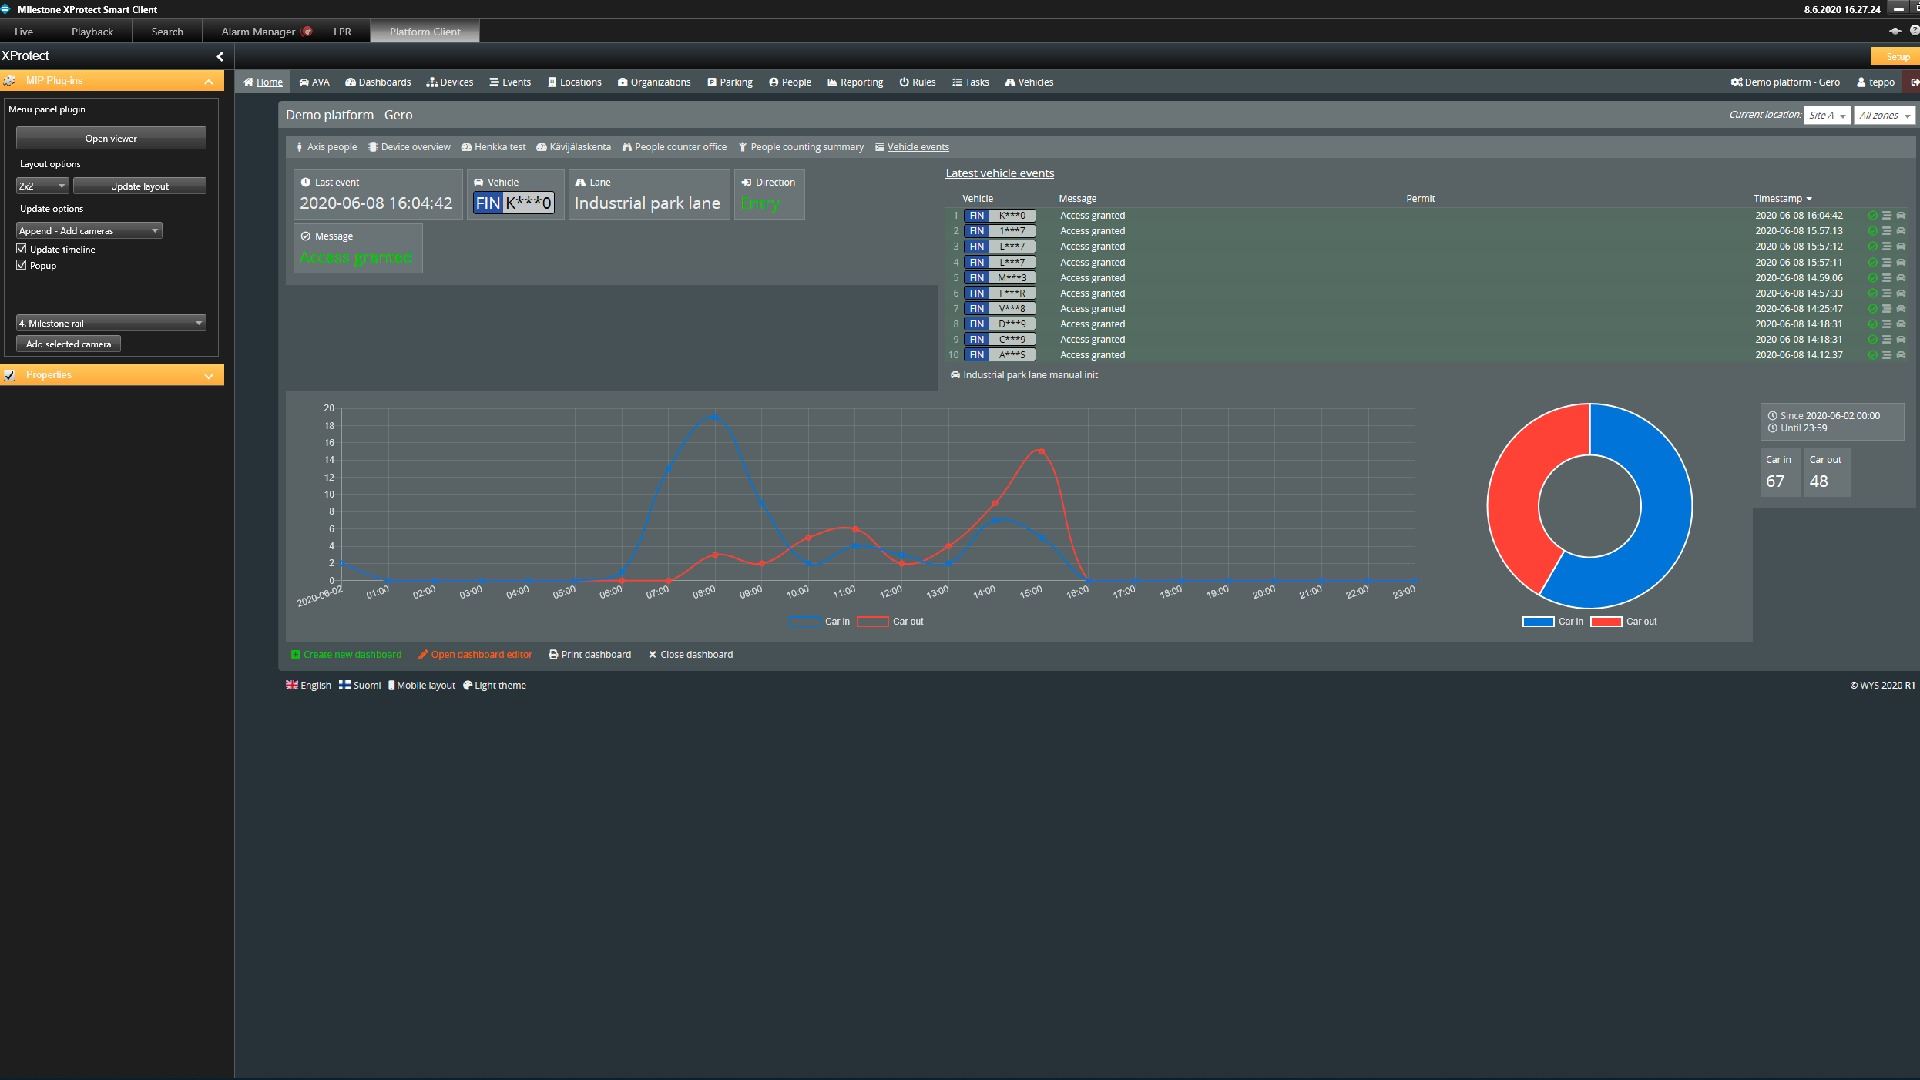Click the status check icon in the 14:25:47 row
Image resolution: width=1920 pixels, height=1080 pixels.
[1873, 309]
